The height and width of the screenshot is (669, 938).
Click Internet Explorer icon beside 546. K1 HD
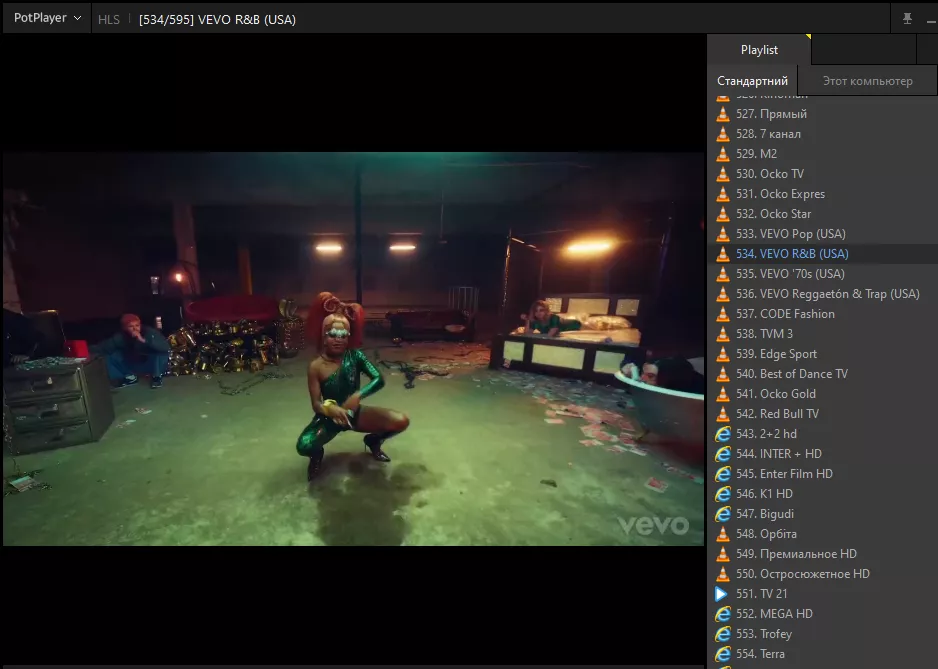pos(723,494)
